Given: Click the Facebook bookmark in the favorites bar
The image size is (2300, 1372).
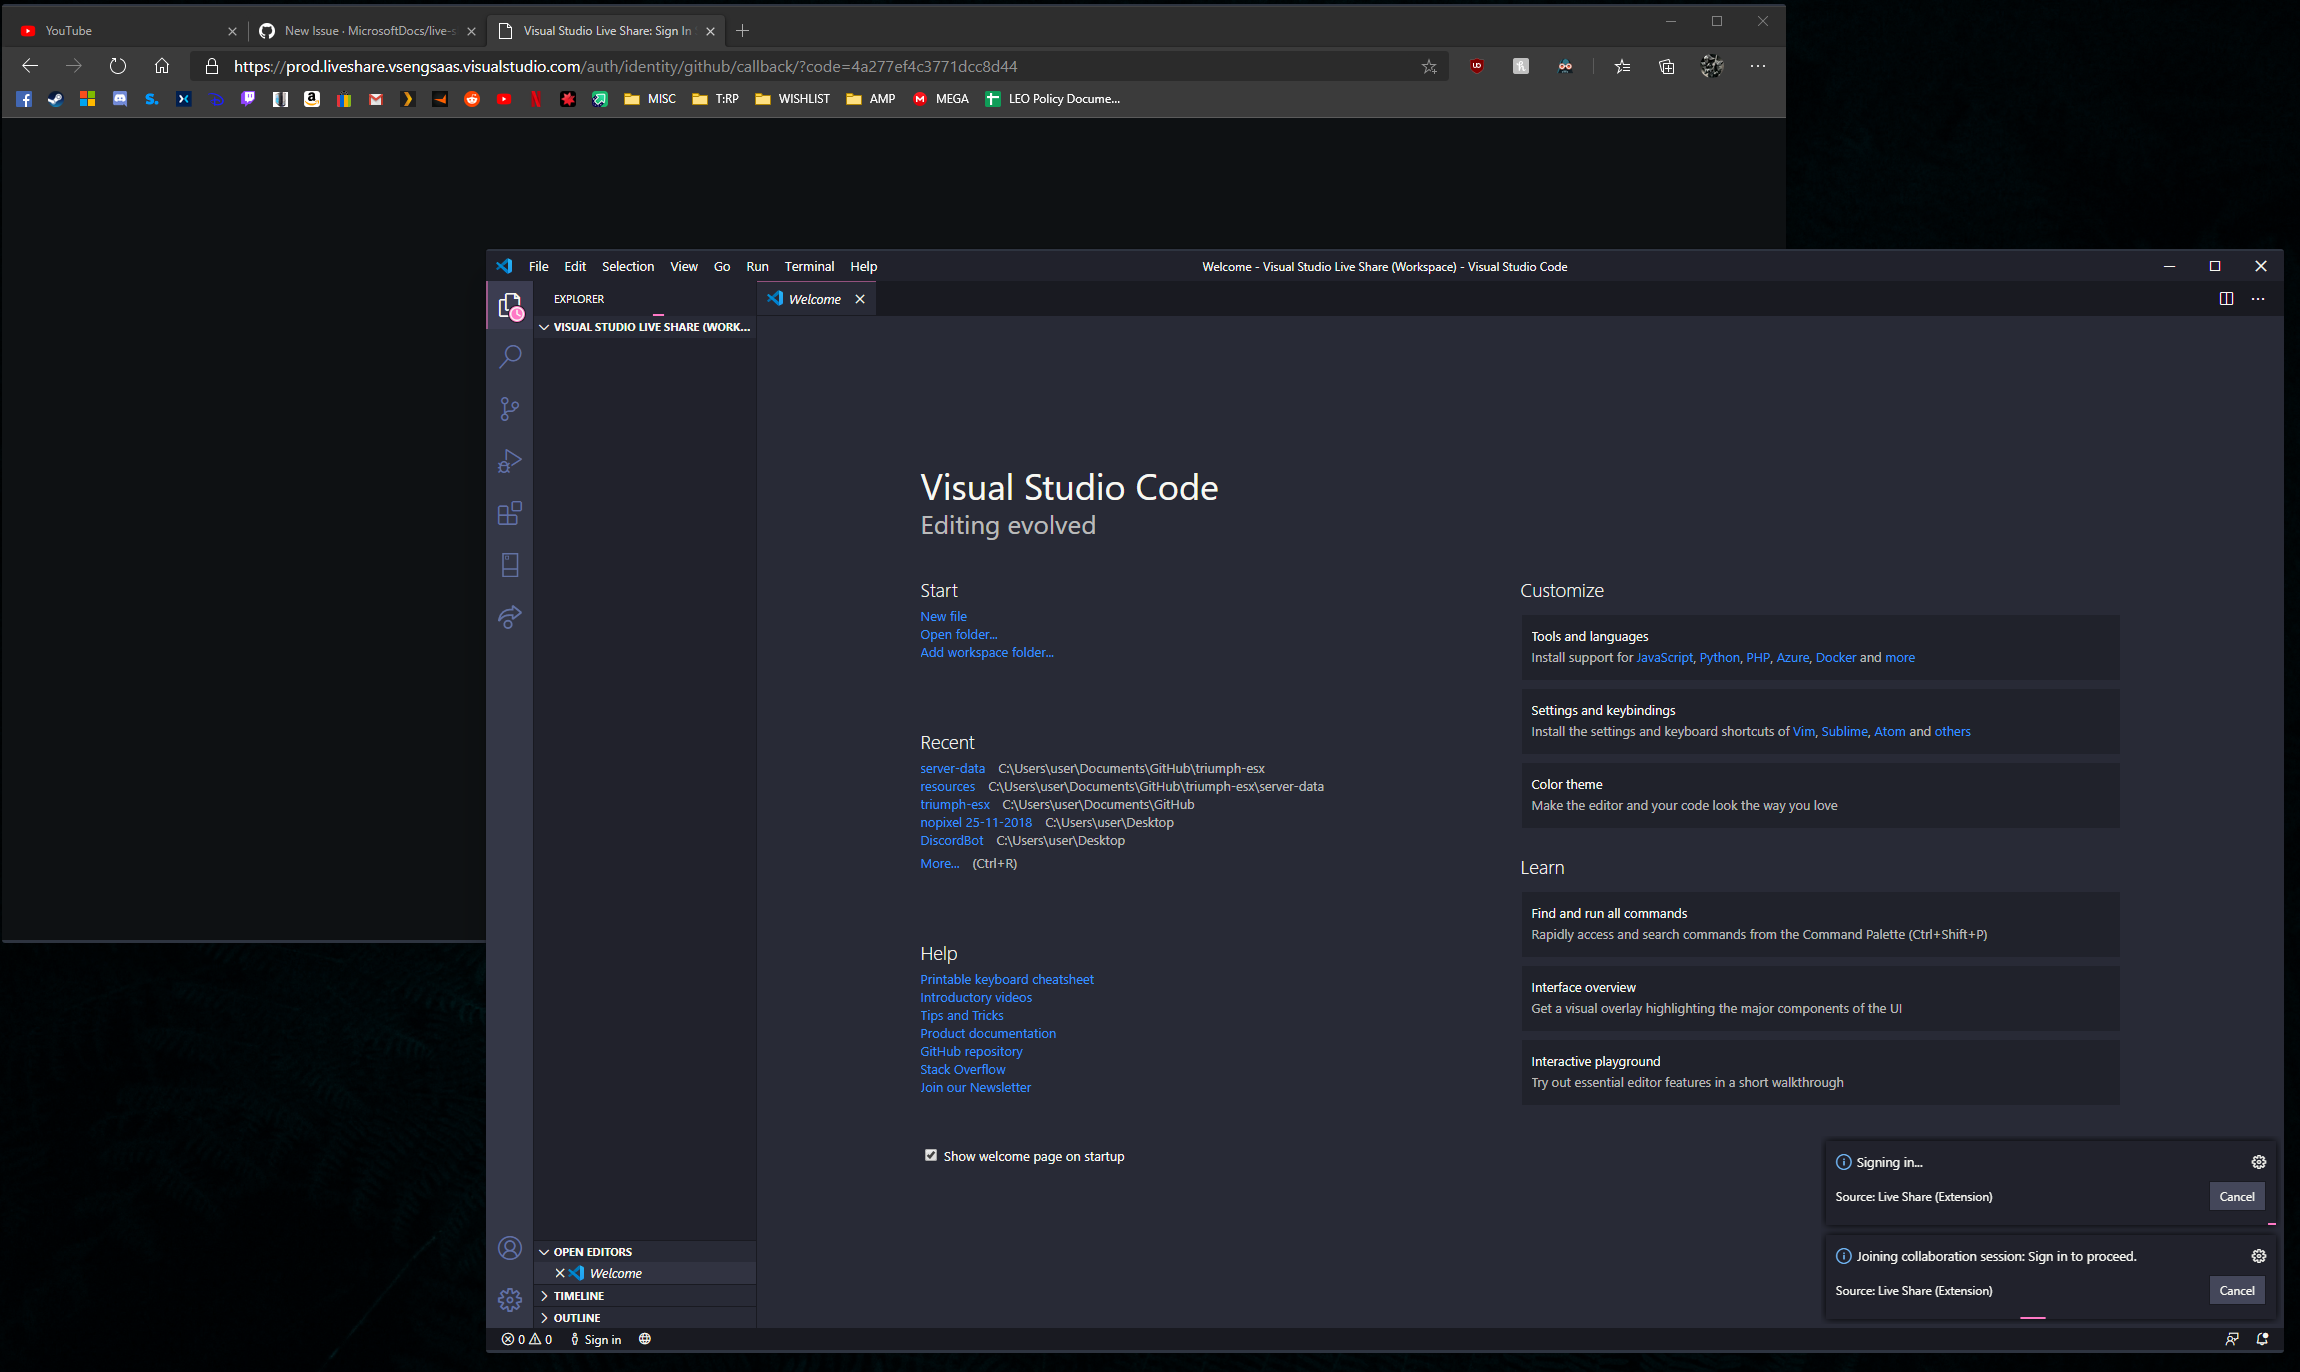Looking at the screenshot, I should (x=24, y=99).
